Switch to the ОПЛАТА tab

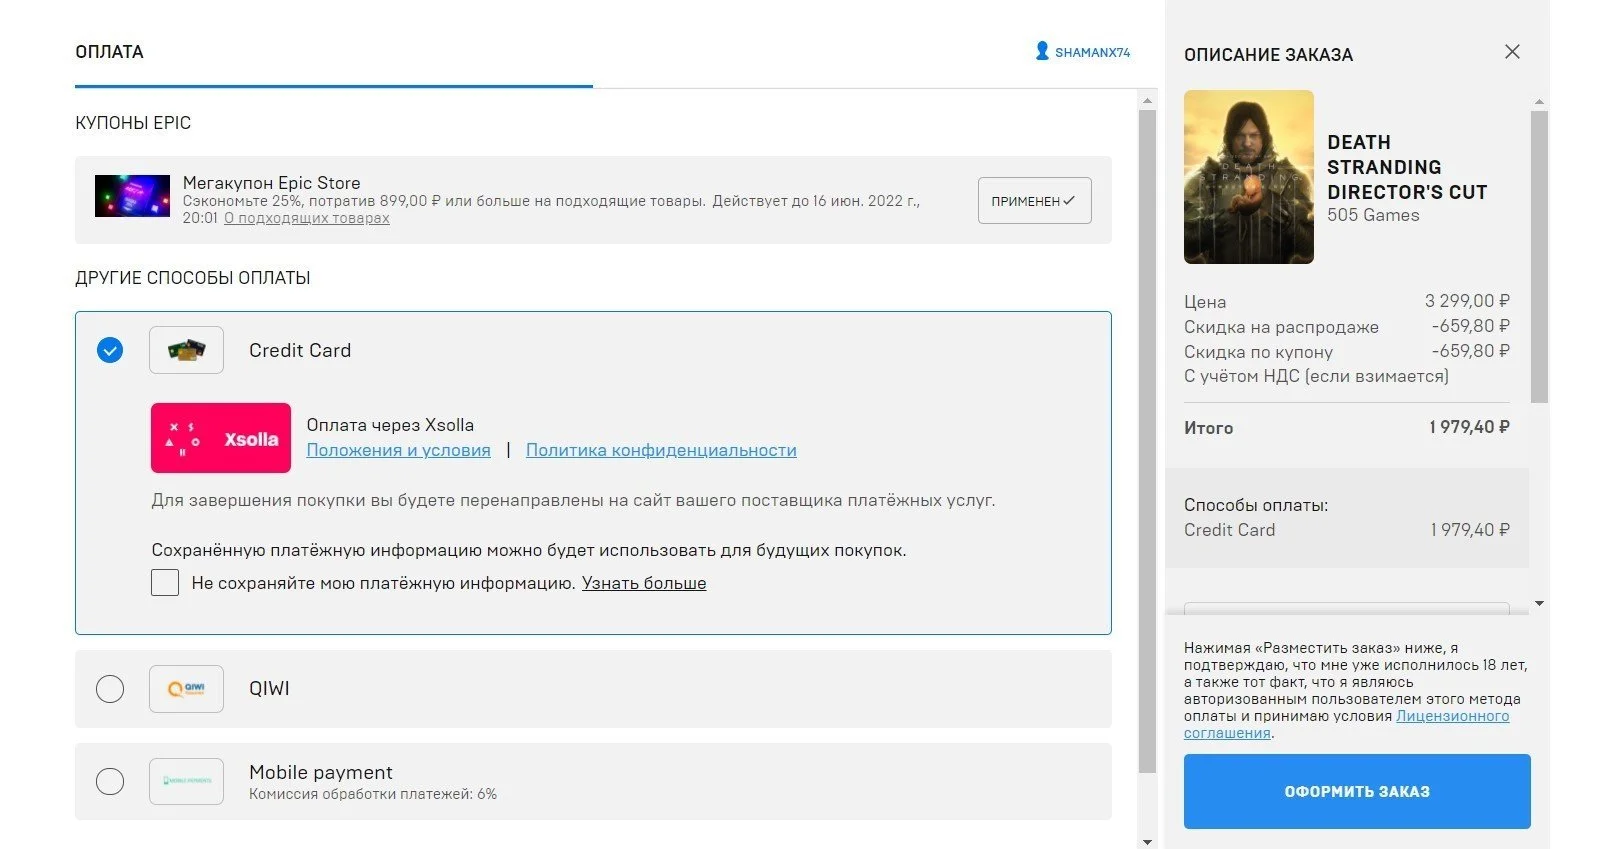pyautogui.click(x=109, y=52)
